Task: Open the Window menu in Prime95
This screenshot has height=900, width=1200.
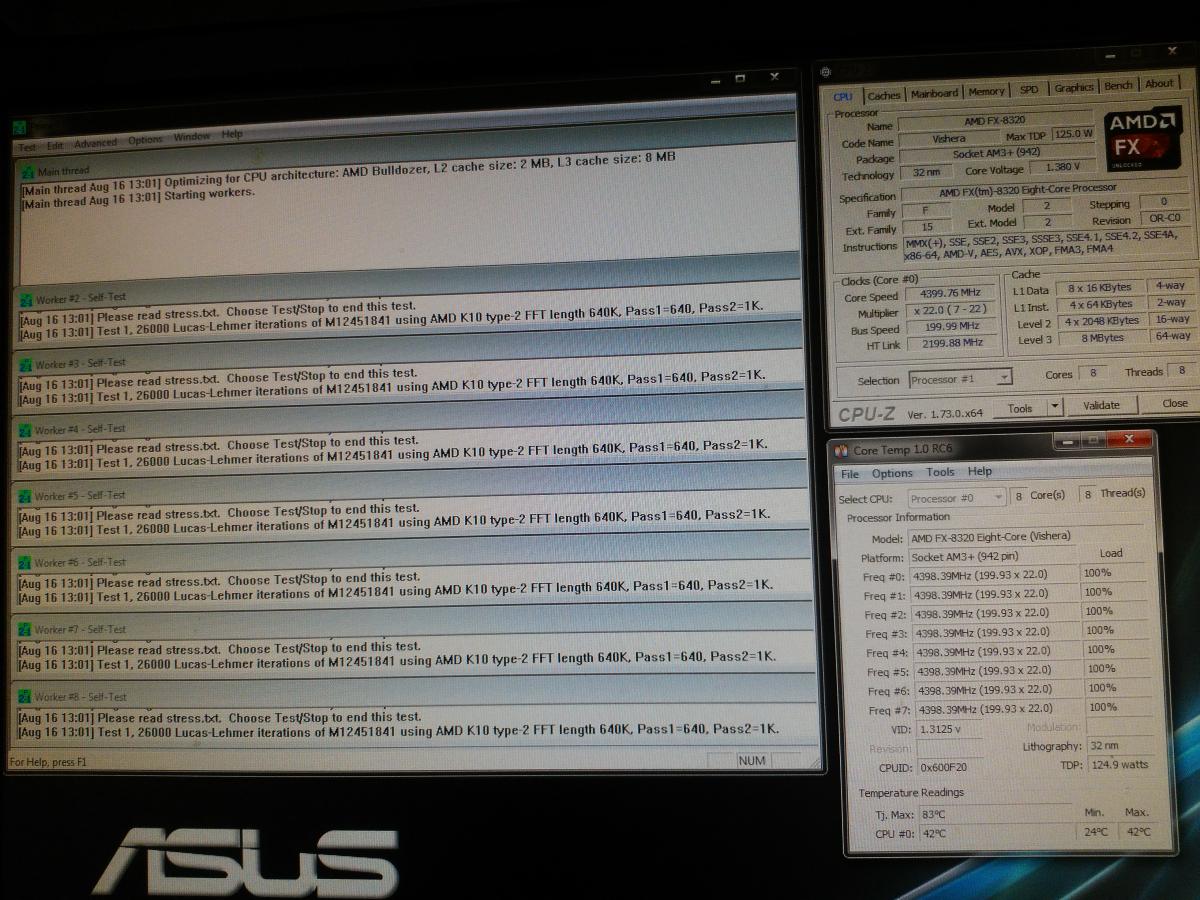Action: 192,137
